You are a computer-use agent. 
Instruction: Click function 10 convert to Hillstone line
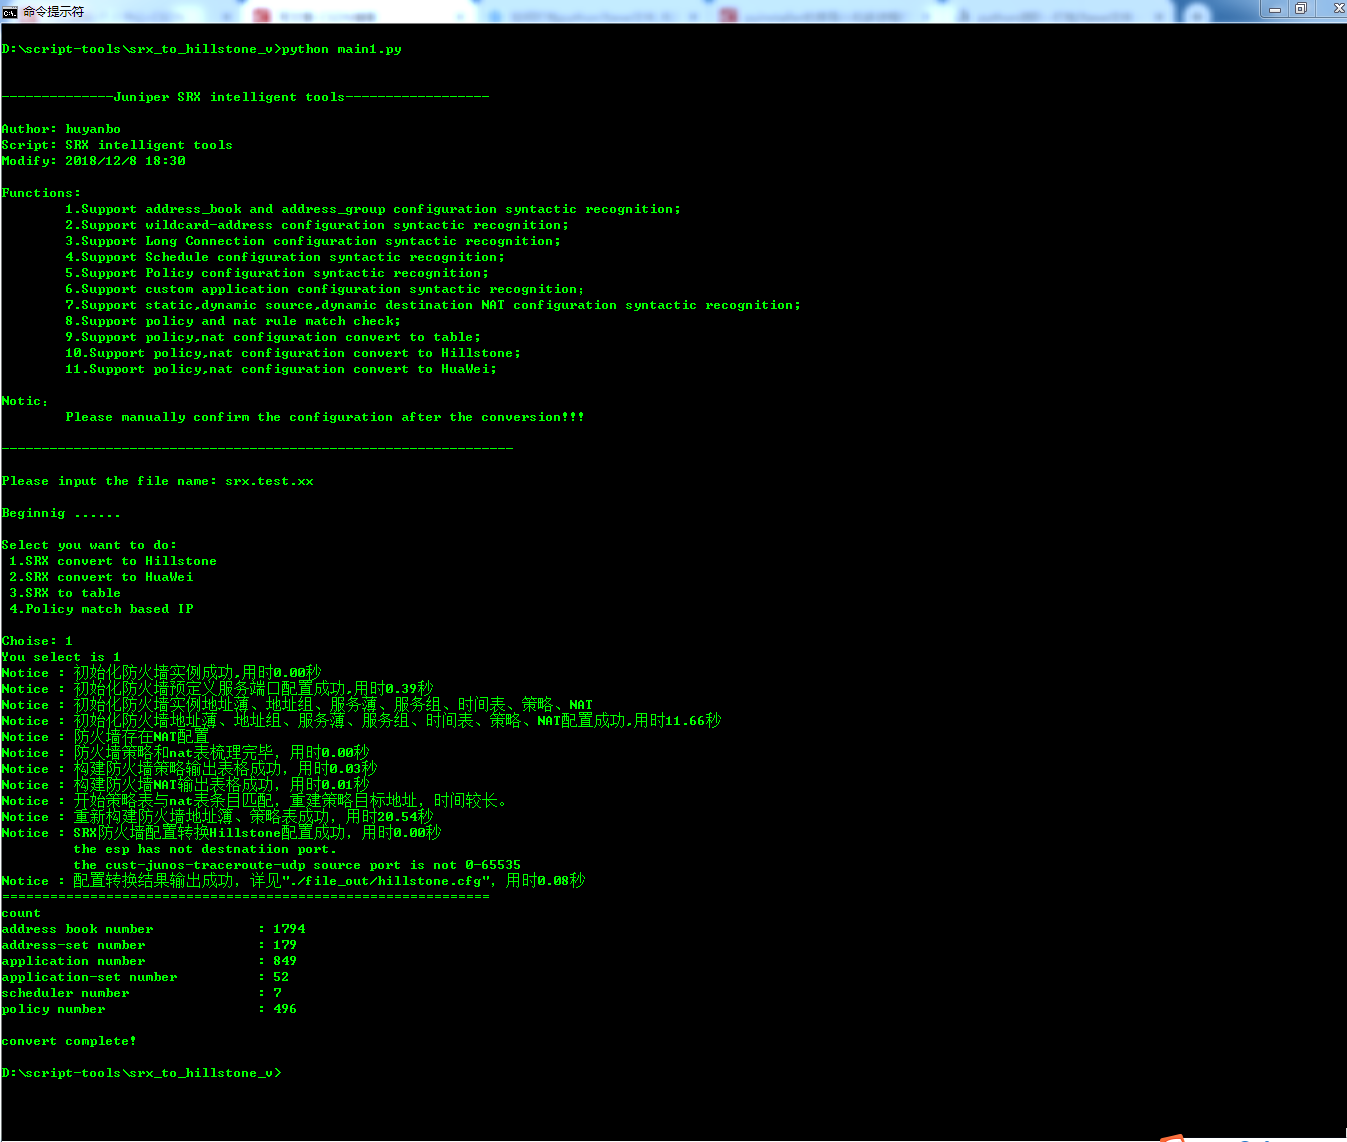293,353
